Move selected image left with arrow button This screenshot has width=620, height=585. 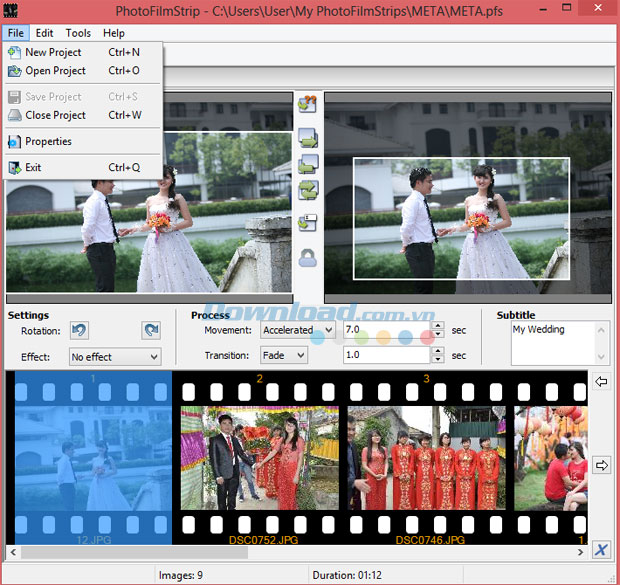click(601, 382)
